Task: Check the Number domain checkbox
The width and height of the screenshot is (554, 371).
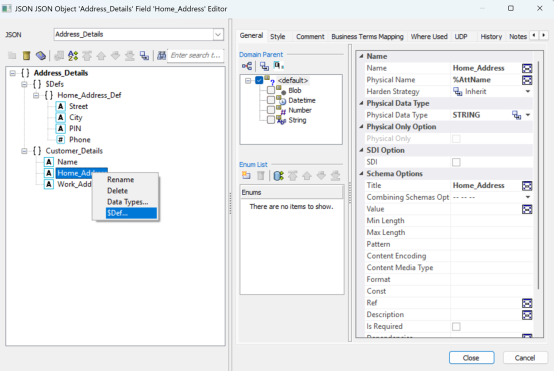Action: coord(271,110)
